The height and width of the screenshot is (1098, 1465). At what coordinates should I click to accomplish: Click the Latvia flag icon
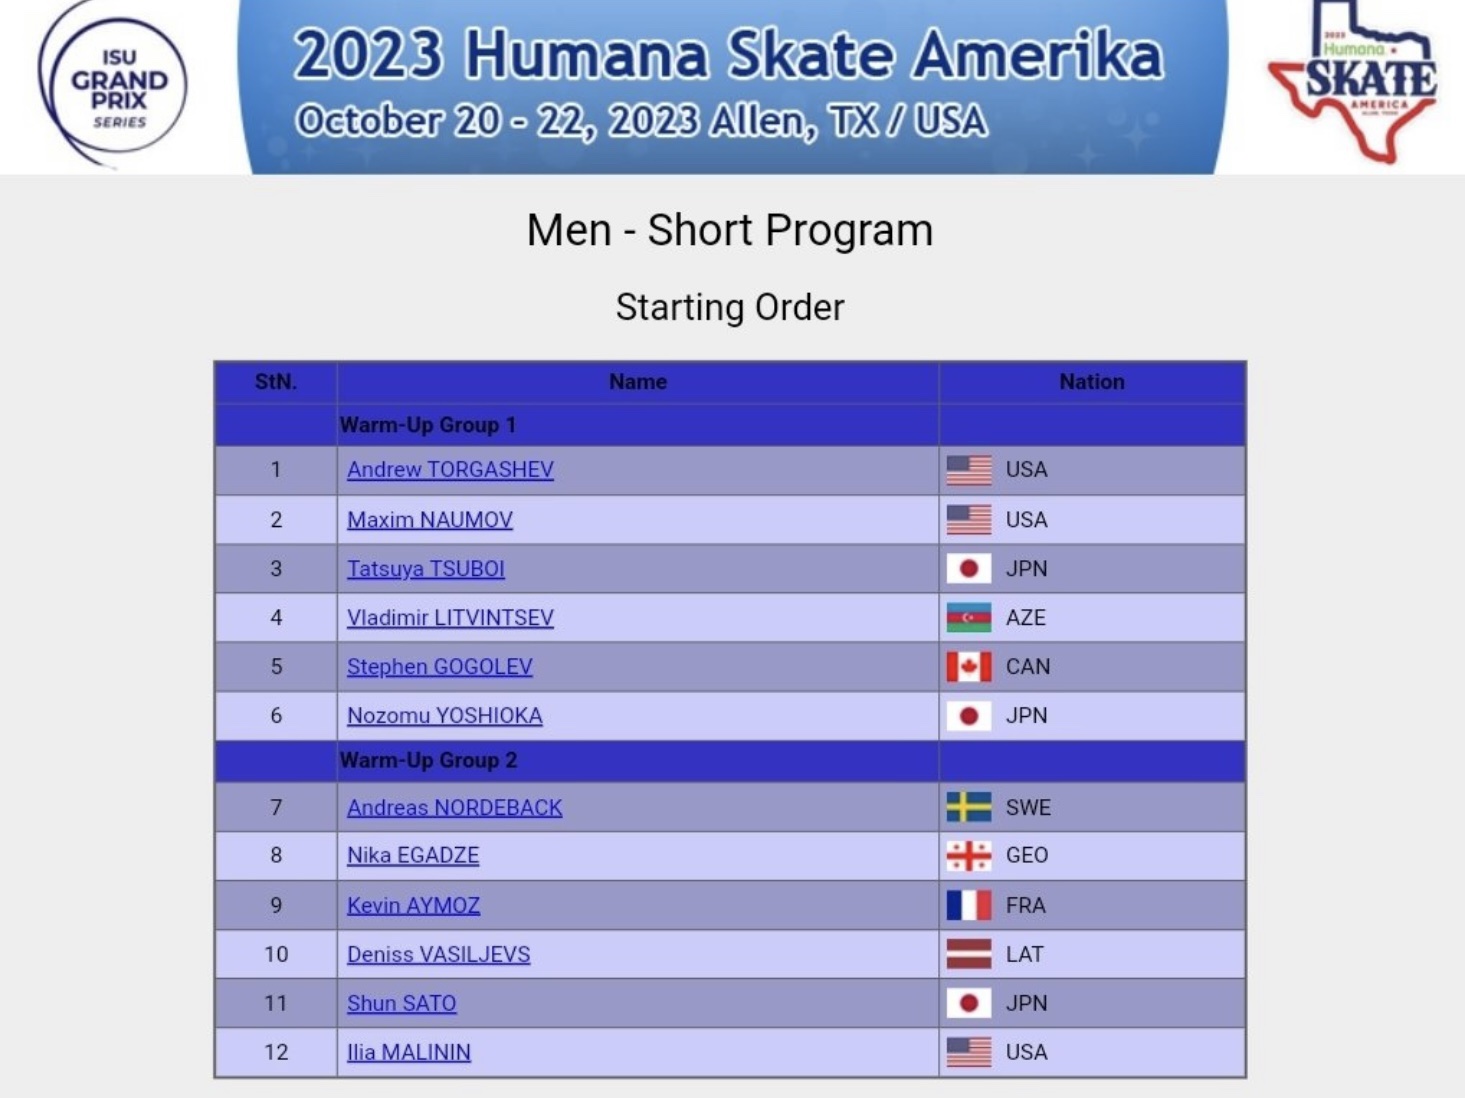tap(968, 954)
